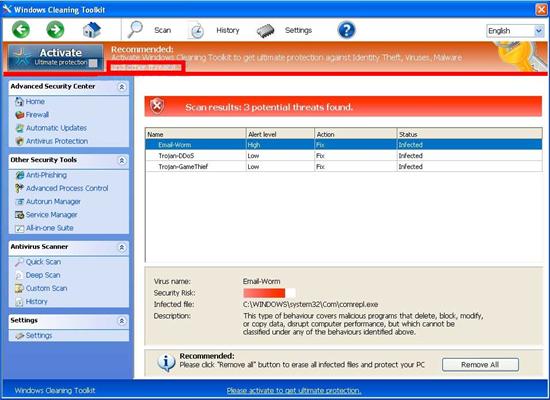Open the Settings toolbar label
The height and width of the screenshot is (400, 550).
pos(298,30)
